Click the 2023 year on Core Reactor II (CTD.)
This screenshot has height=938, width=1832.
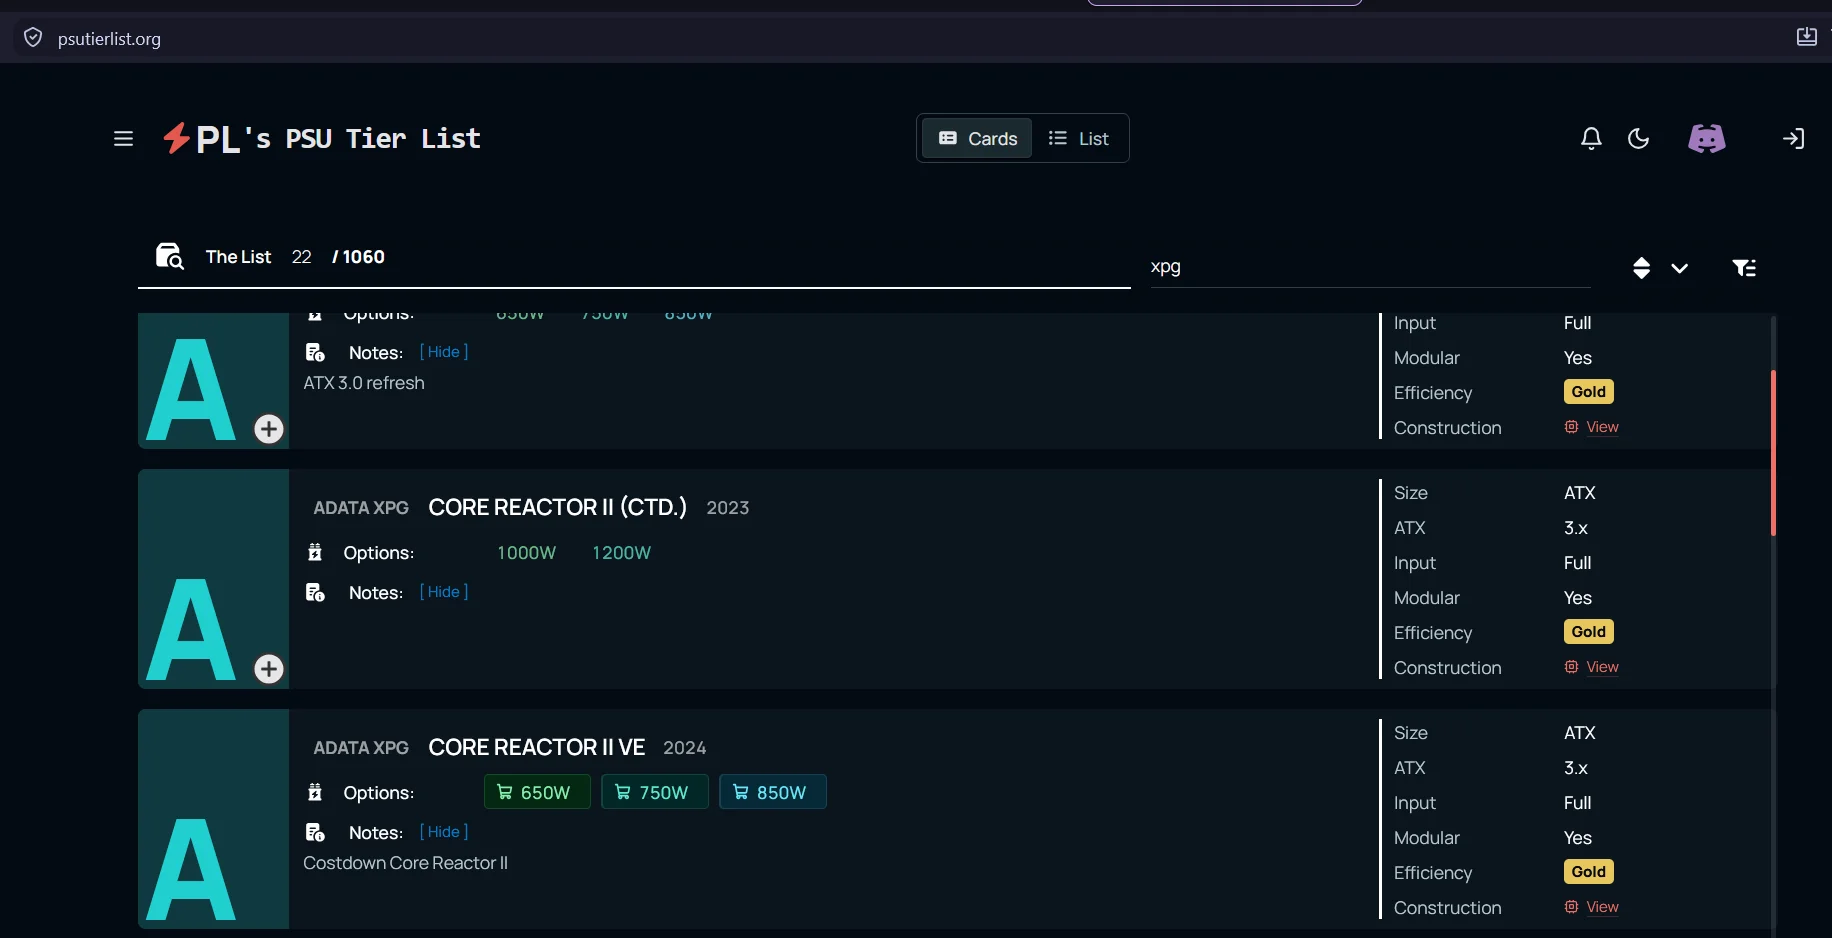(x=728, y=508)
